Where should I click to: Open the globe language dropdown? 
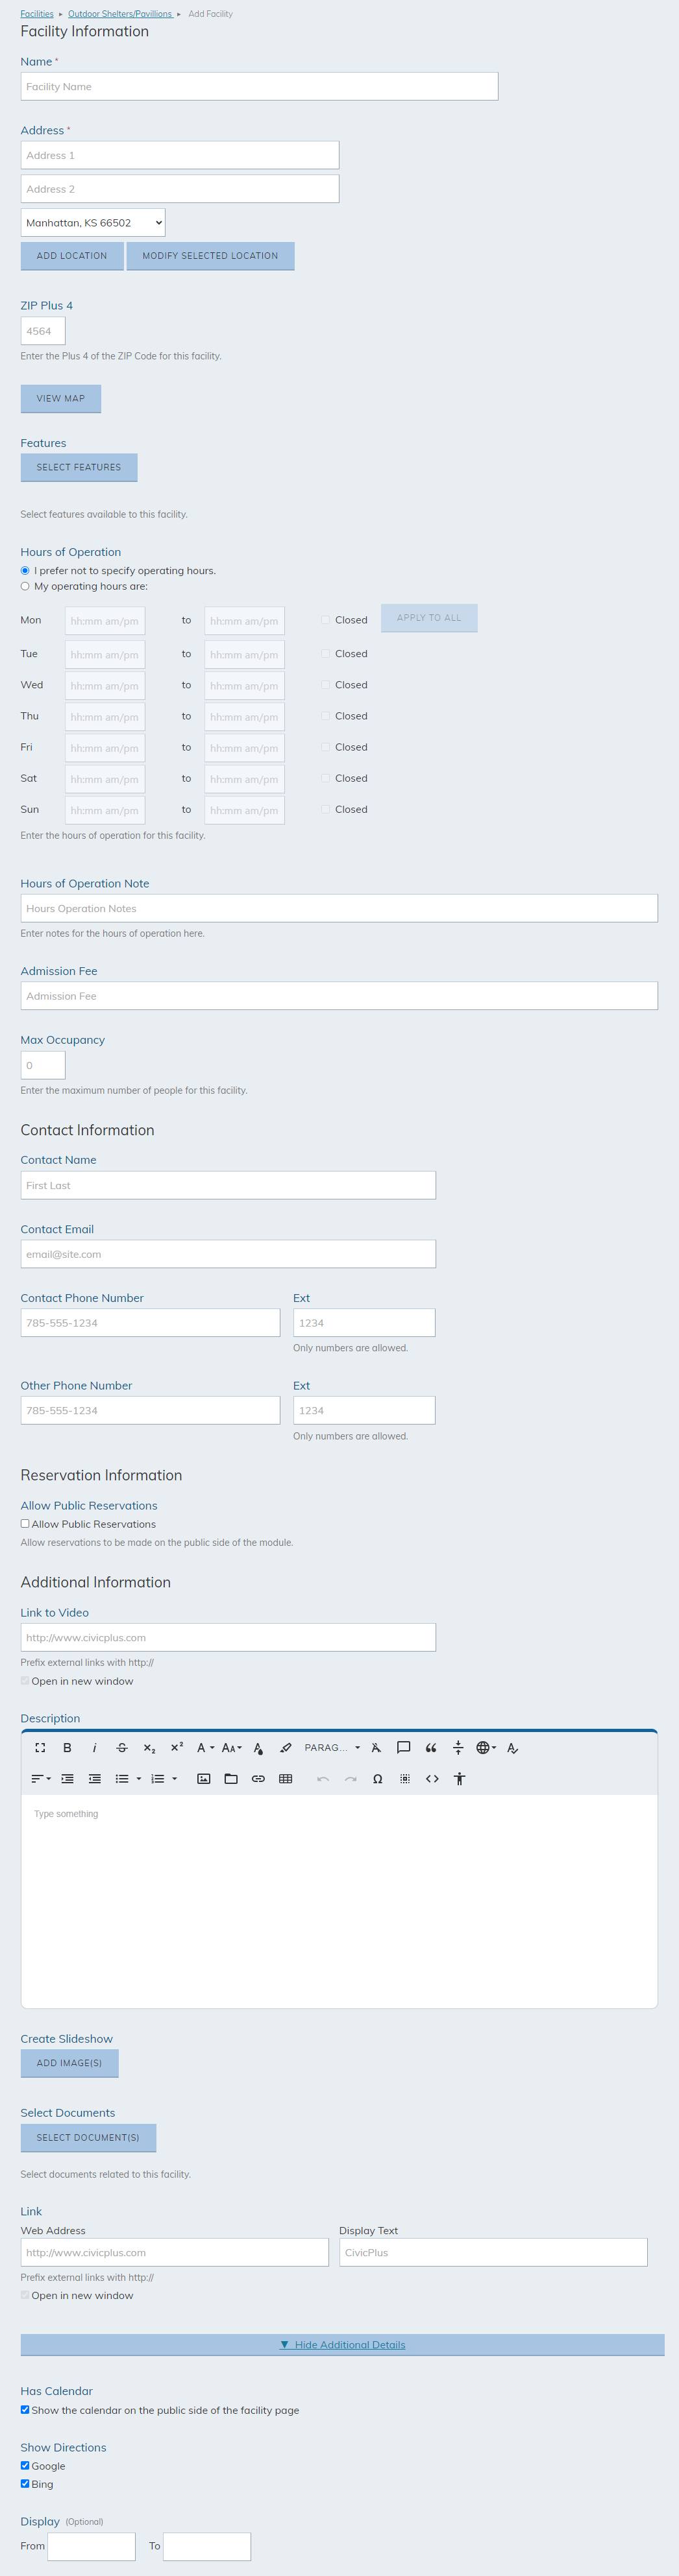486,1748
